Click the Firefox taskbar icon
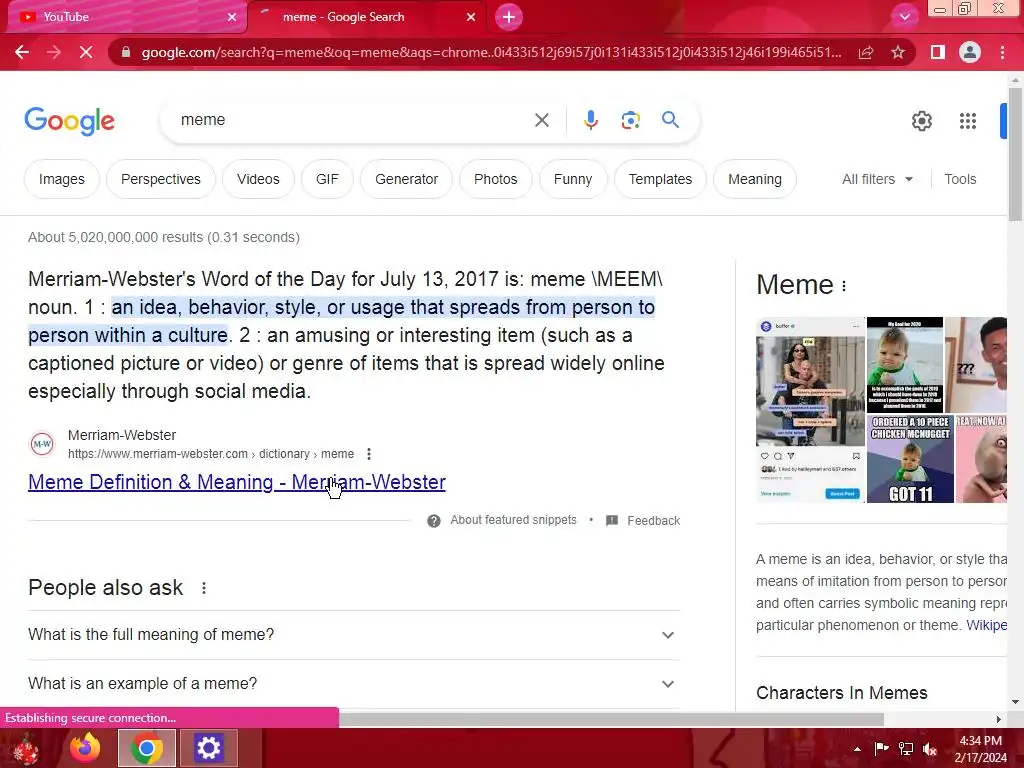This screenshot has height=768, width=1024. point(86,748)
